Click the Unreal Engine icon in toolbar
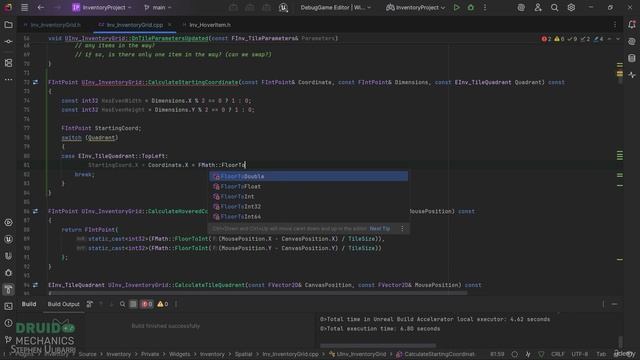Viewport: 640px width, 360px height. (x=283, y=7)
